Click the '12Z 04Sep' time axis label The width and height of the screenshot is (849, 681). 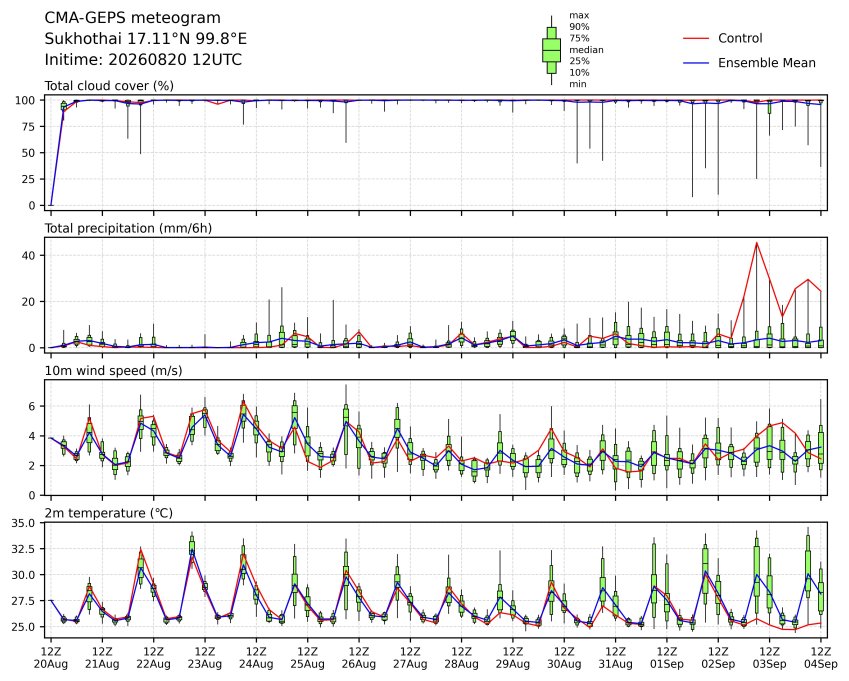point(821,658)
